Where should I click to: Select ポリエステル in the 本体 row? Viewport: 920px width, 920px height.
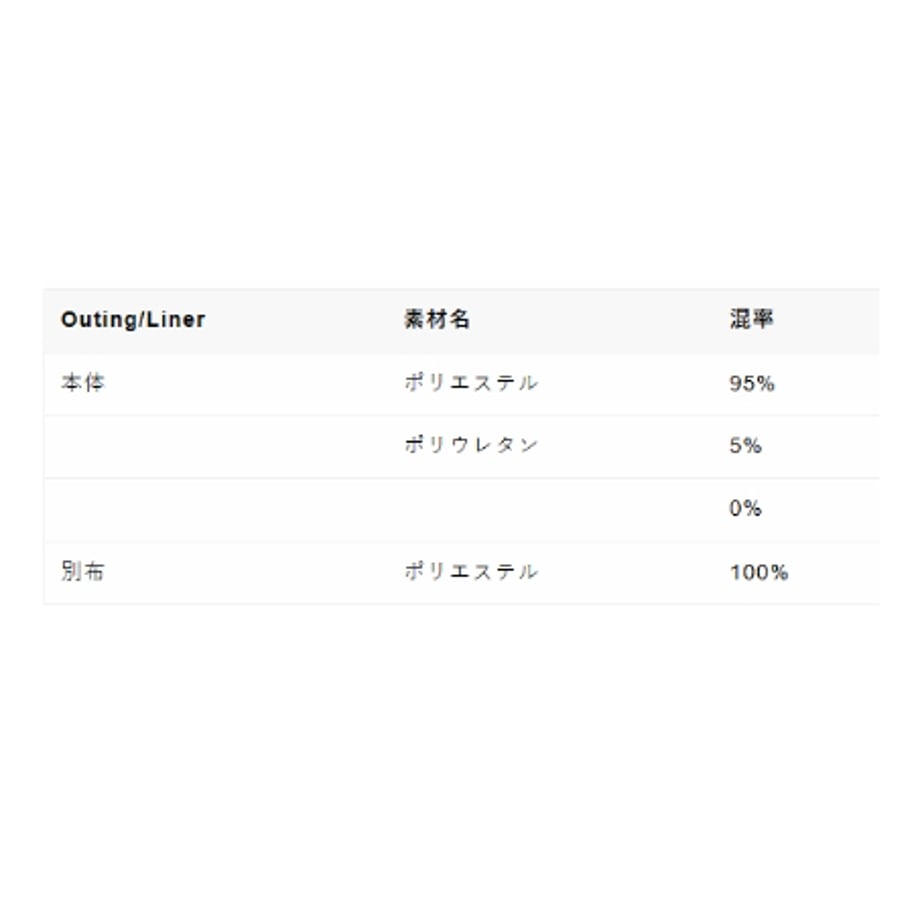[471, 383]
